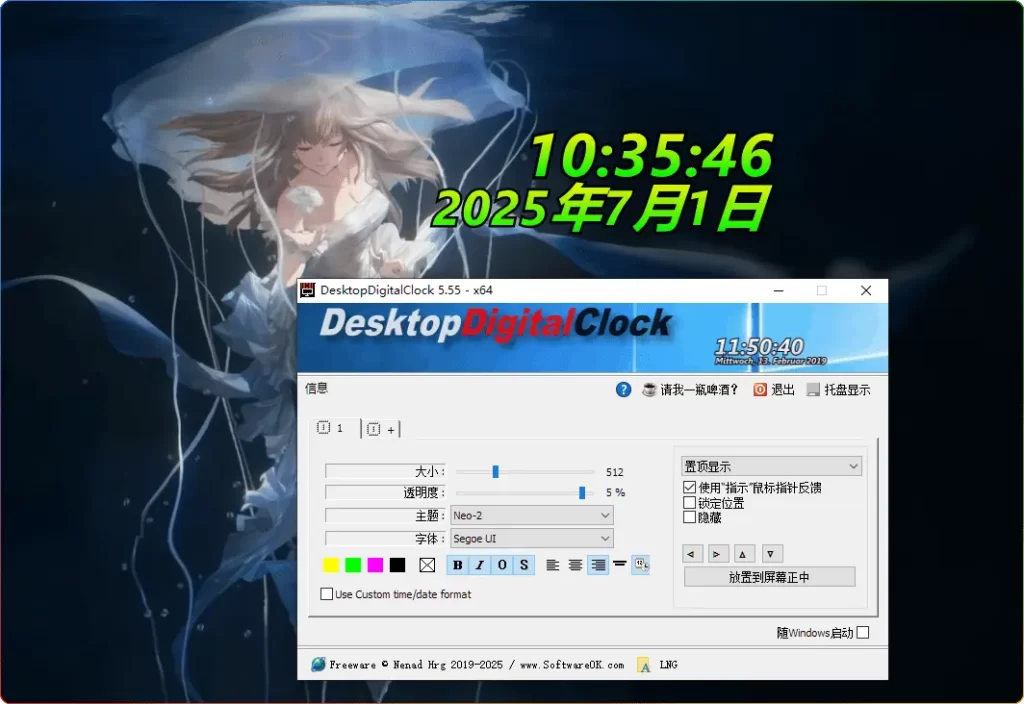Close the DesktopDigitalClock window
Viewport: 1024px width, 704px height.
coord(866,291)
